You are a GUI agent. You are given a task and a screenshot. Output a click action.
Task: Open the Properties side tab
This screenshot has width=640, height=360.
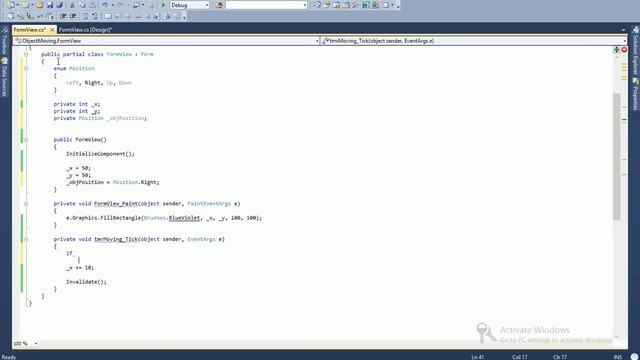point(636,95)
